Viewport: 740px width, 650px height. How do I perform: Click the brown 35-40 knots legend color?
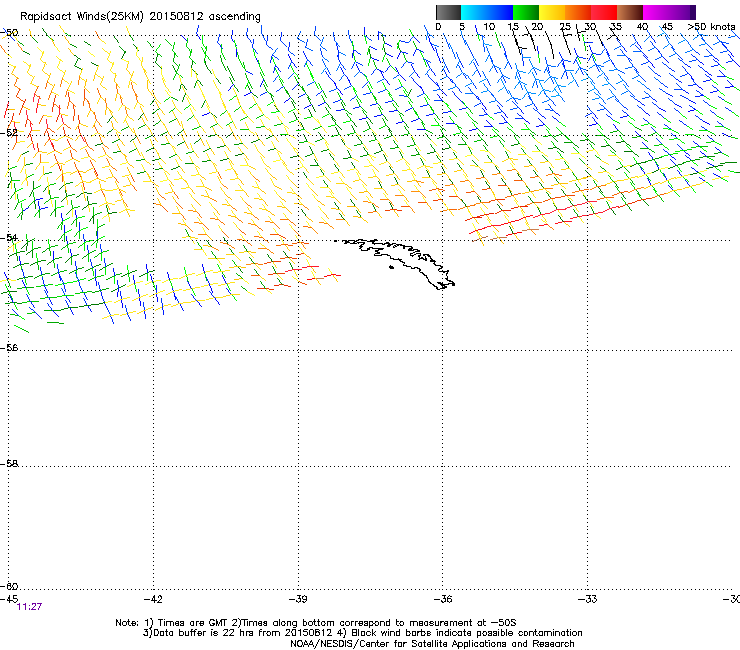(x=630, y=12)
